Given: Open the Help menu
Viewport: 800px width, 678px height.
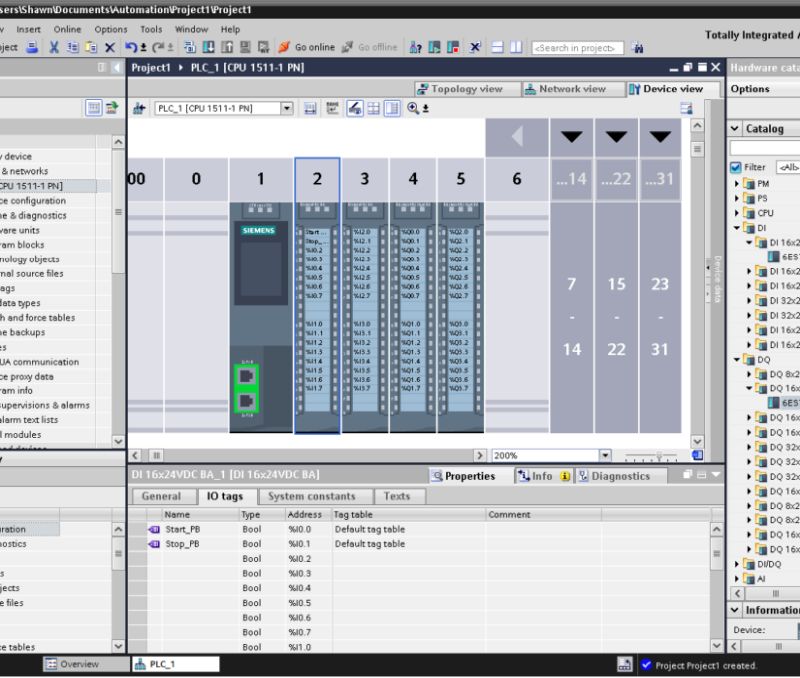Looking at the screenshot, I should click(x=230, y=30).
